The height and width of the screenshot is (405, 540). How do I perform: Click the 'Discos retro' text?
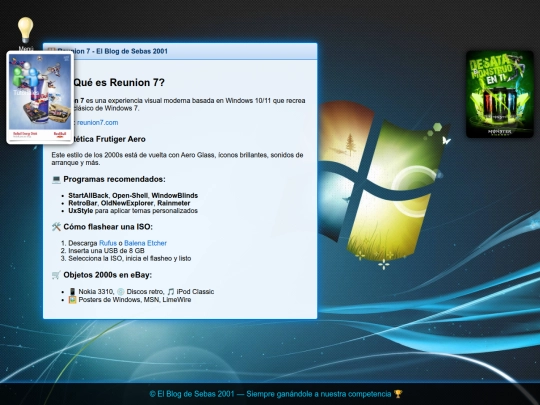[x=145, y=292]
